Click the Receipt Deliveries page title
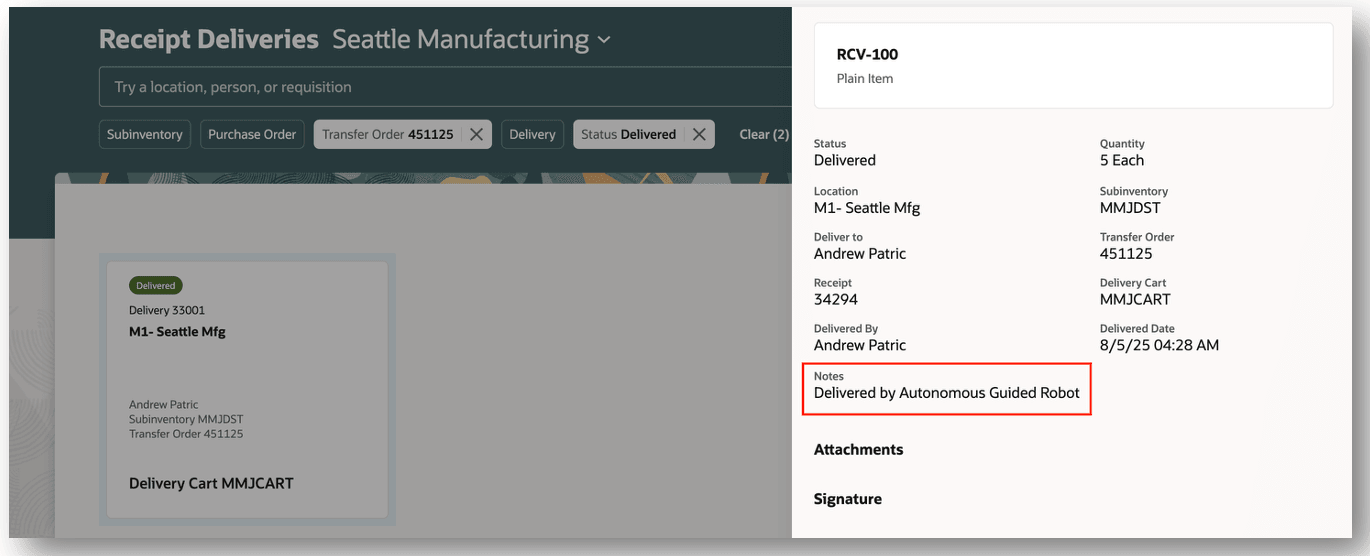Screen dimensions: 1370x556 point(208,40)
